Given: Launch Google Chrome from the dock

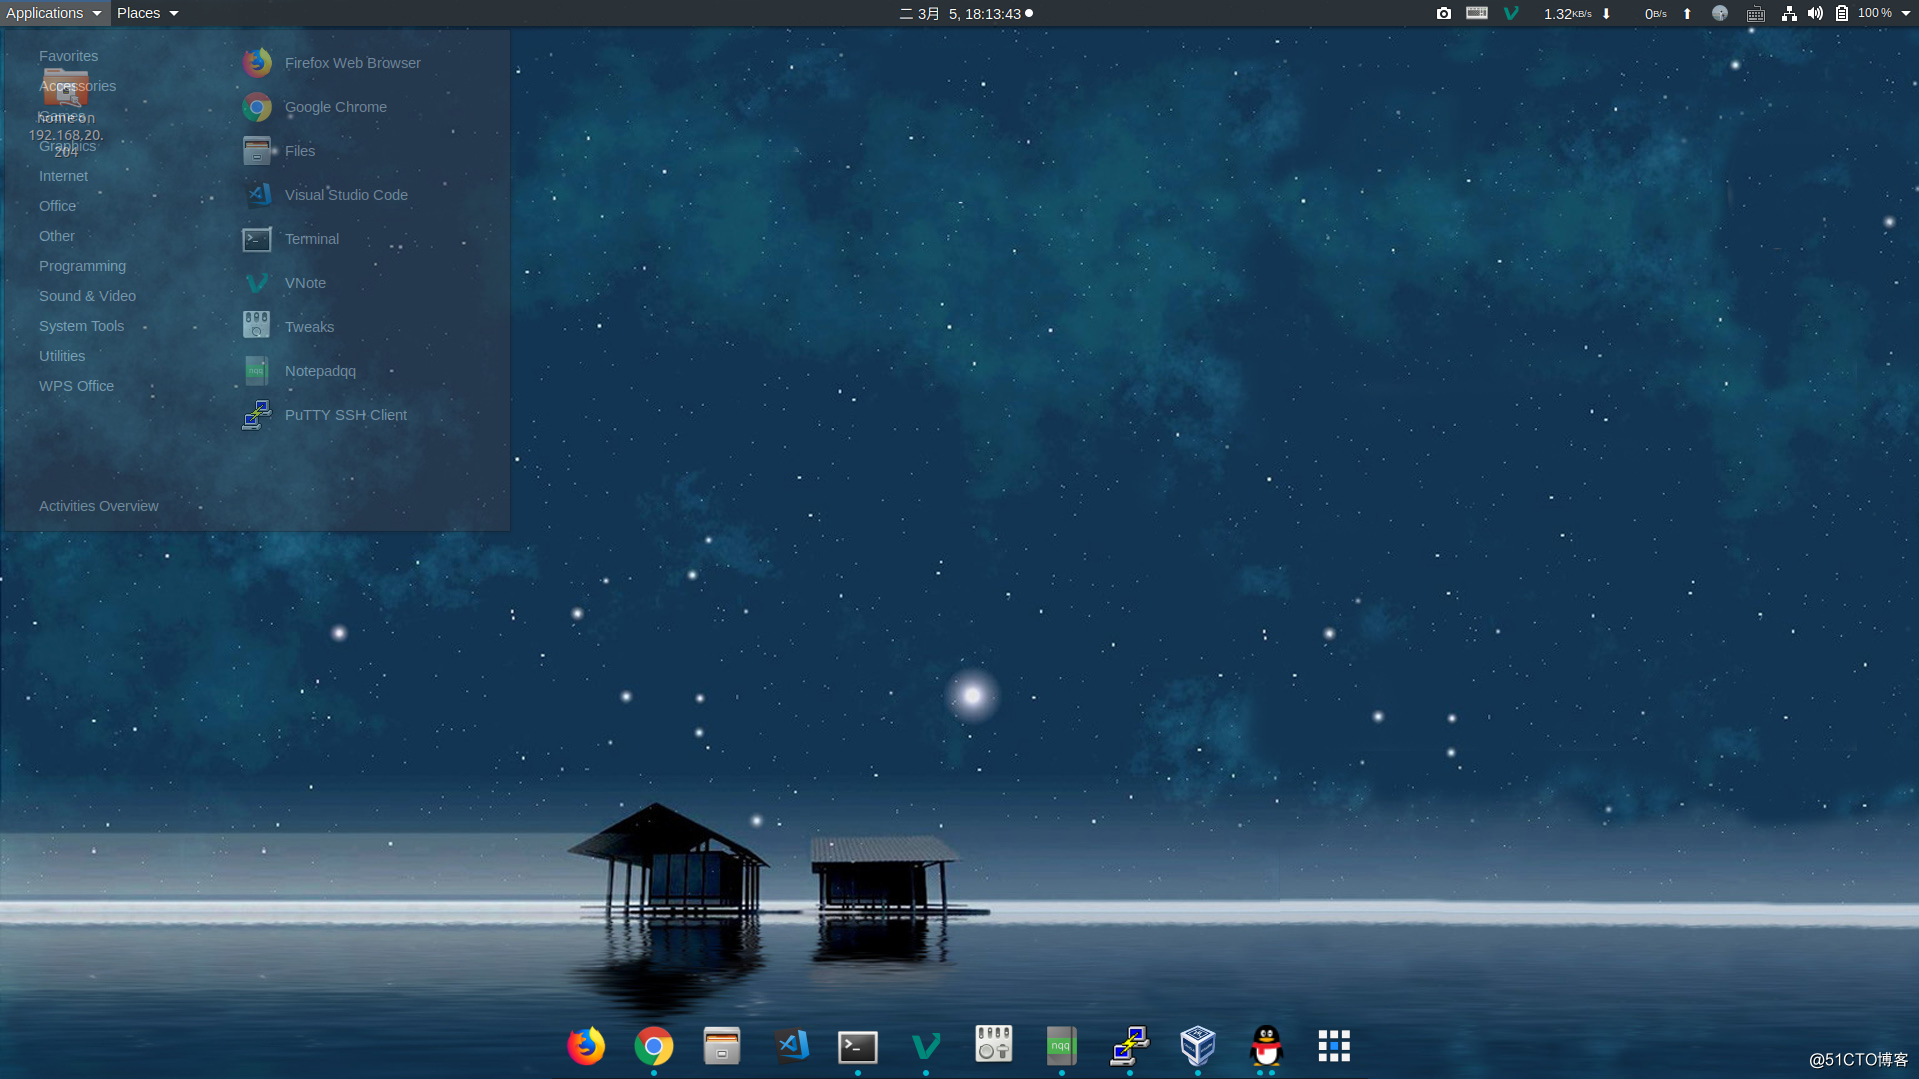Looking at the screenshot, I should [x=654, y=1046].
